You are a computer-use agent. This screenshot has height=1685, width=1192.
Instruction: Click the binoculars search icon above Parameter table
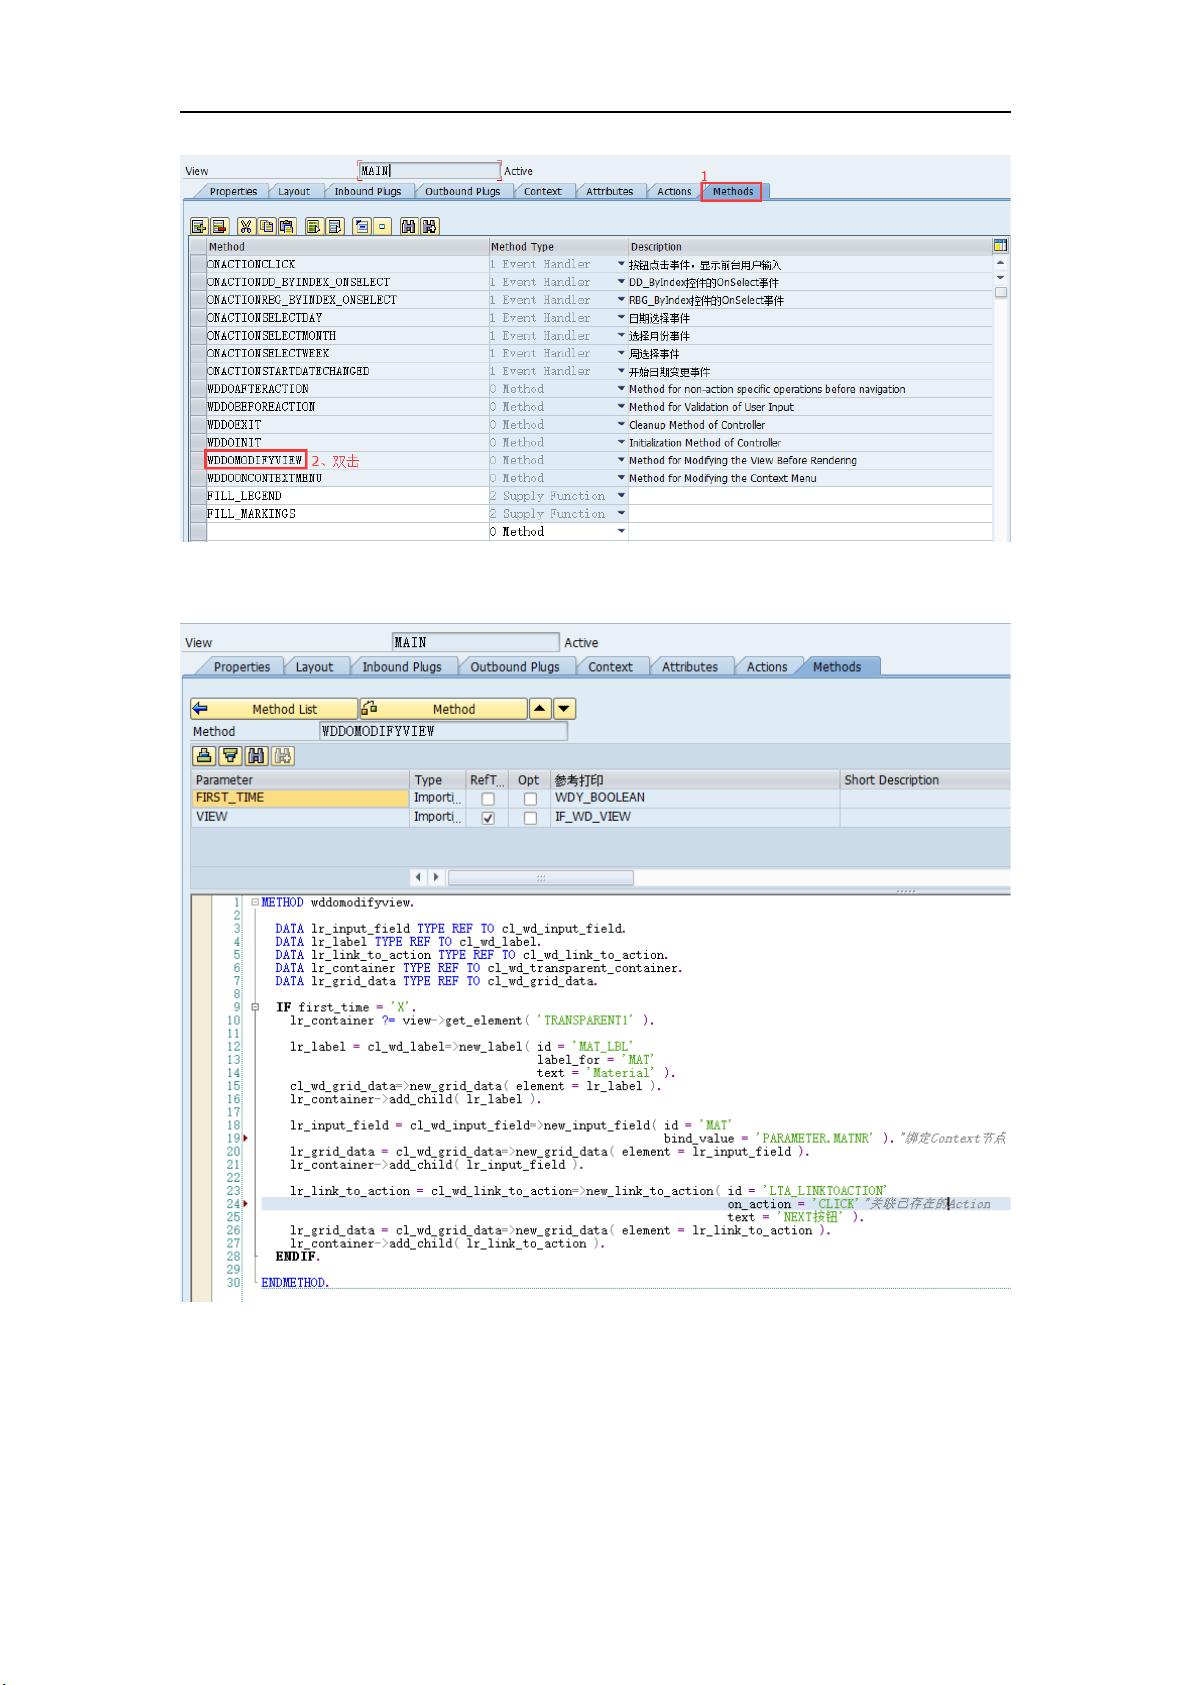tap(256, 756)
